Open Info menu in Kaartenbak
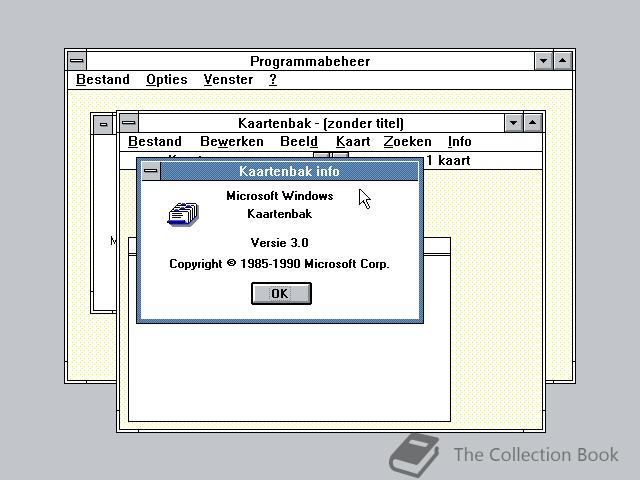 (x=459, y=141)
